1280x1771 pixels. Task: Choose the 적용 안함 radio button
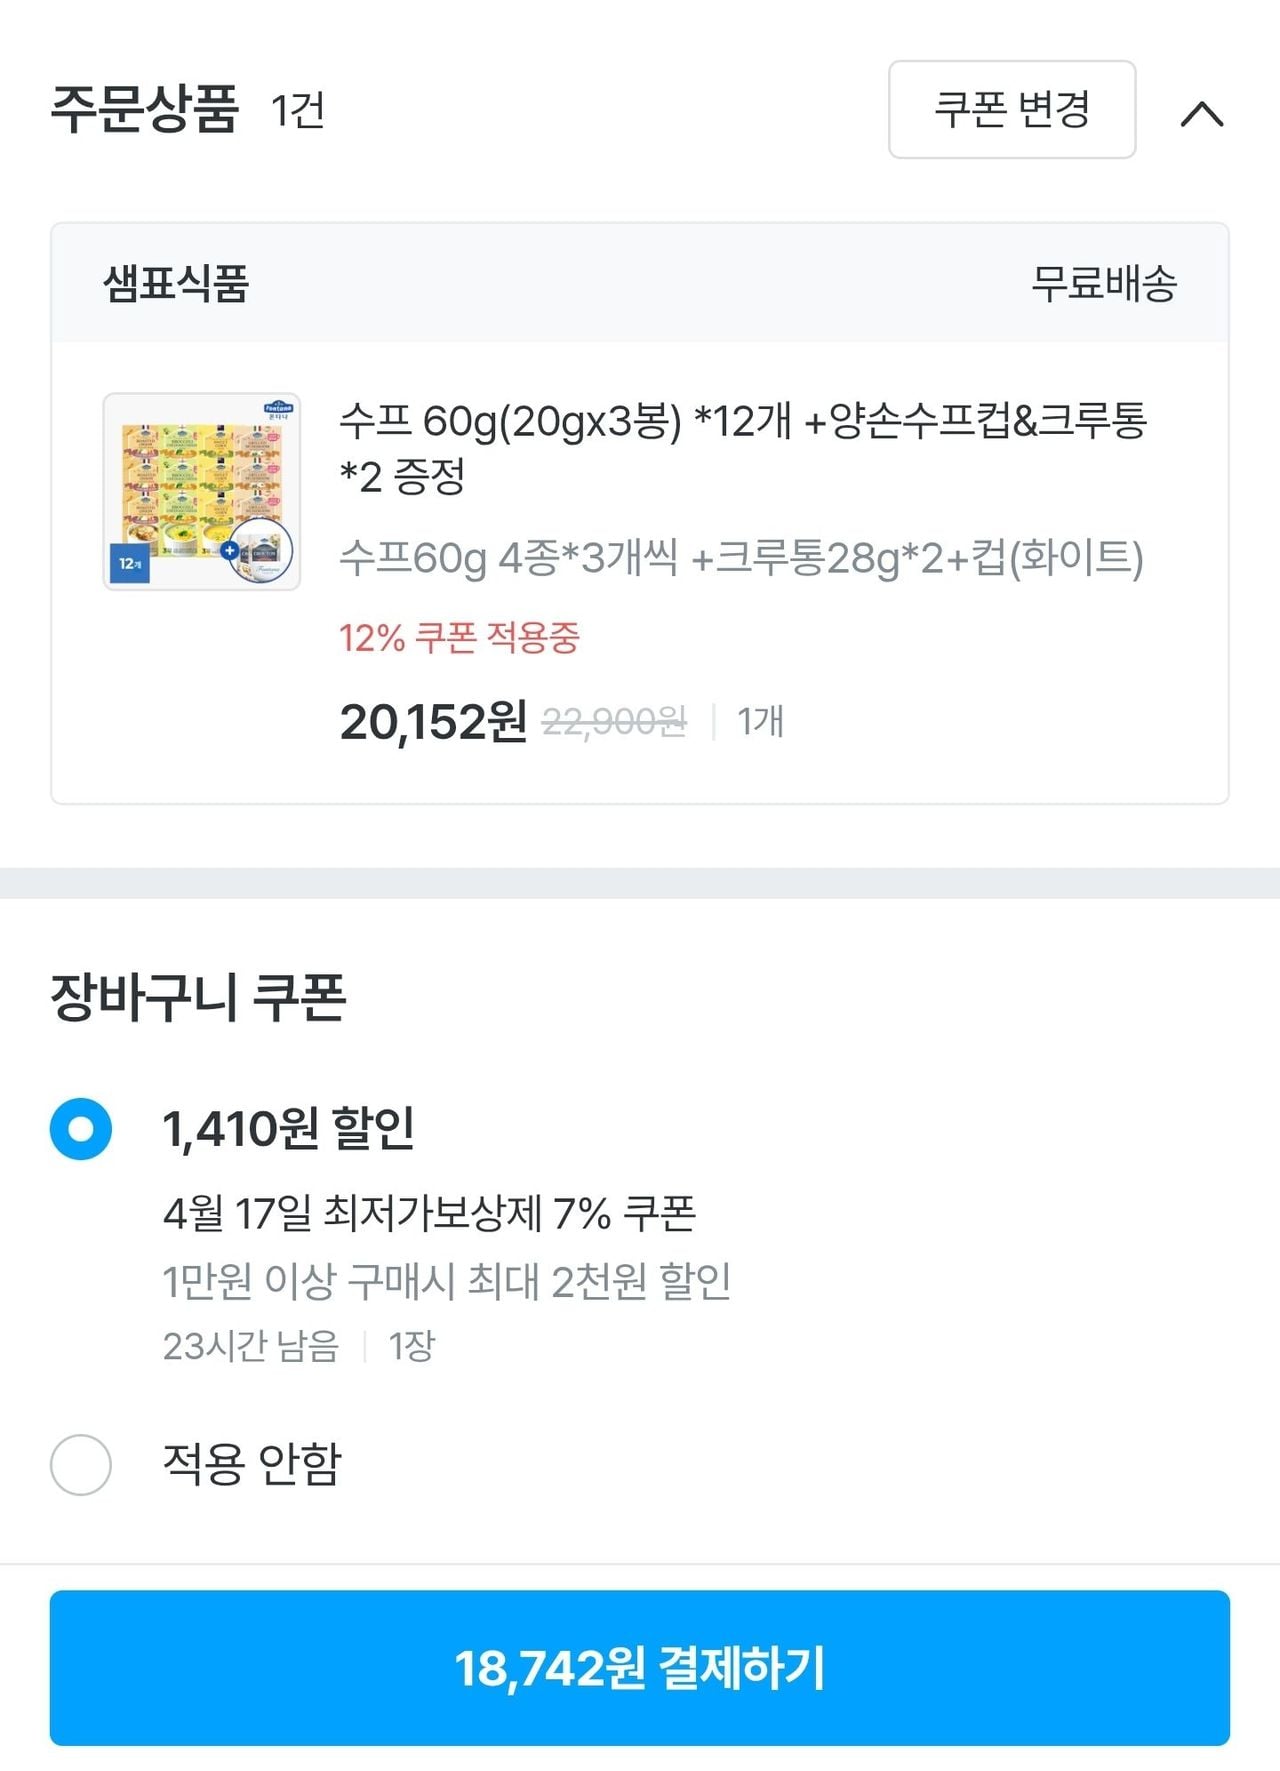(x=81, y=1464)
